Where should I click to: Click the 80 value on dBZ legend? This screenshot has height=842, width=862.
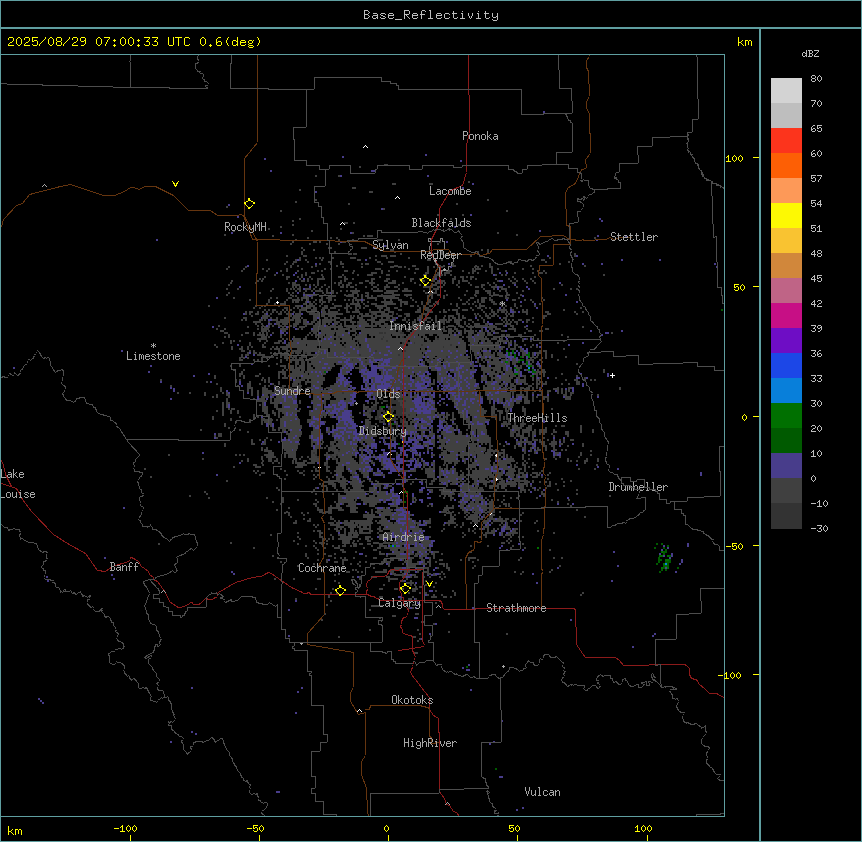(x=816, y=79)
